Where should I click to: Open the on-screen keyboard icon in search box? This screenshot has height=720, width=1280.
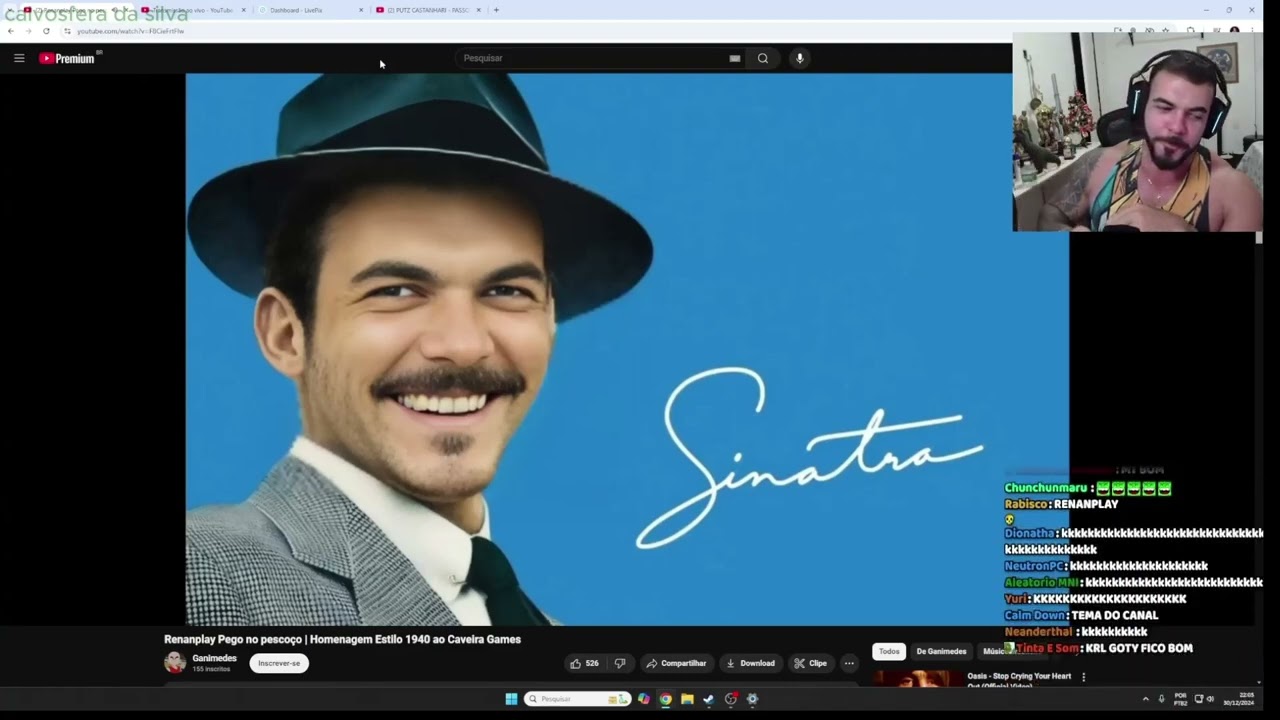735,58
